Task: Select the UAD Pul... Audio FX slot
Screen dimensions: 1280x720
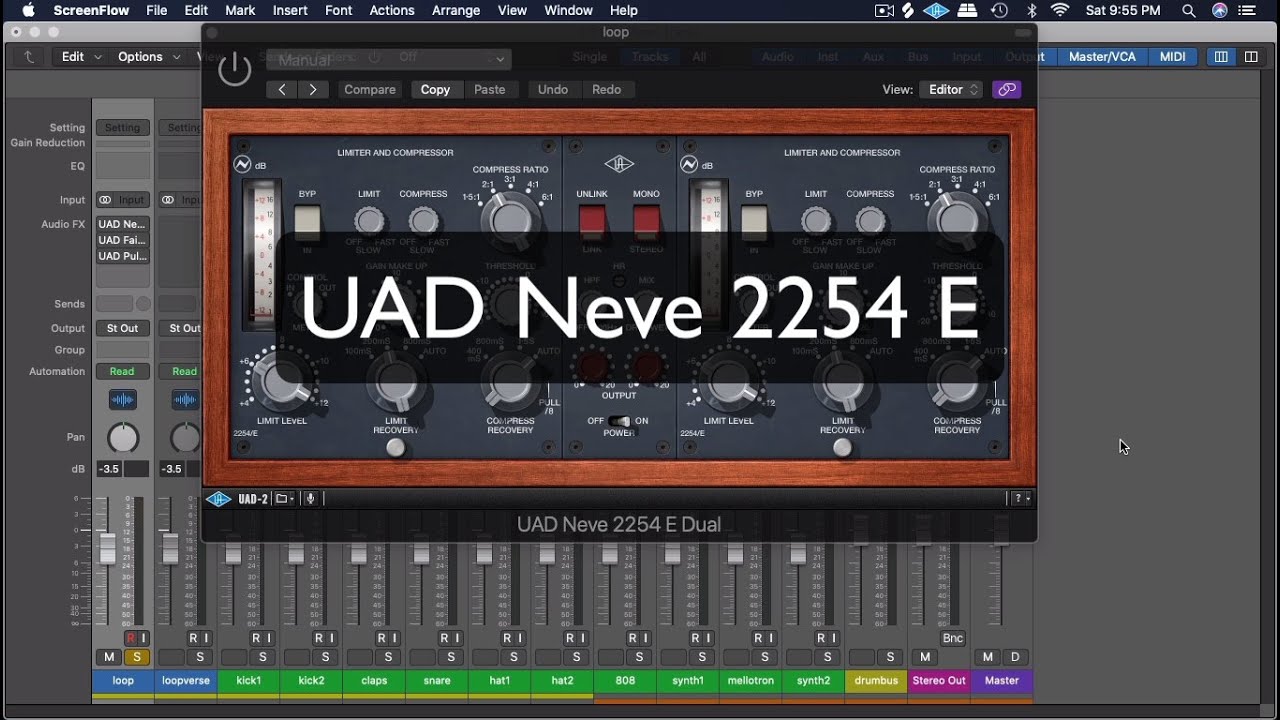Action: point(123,256)
